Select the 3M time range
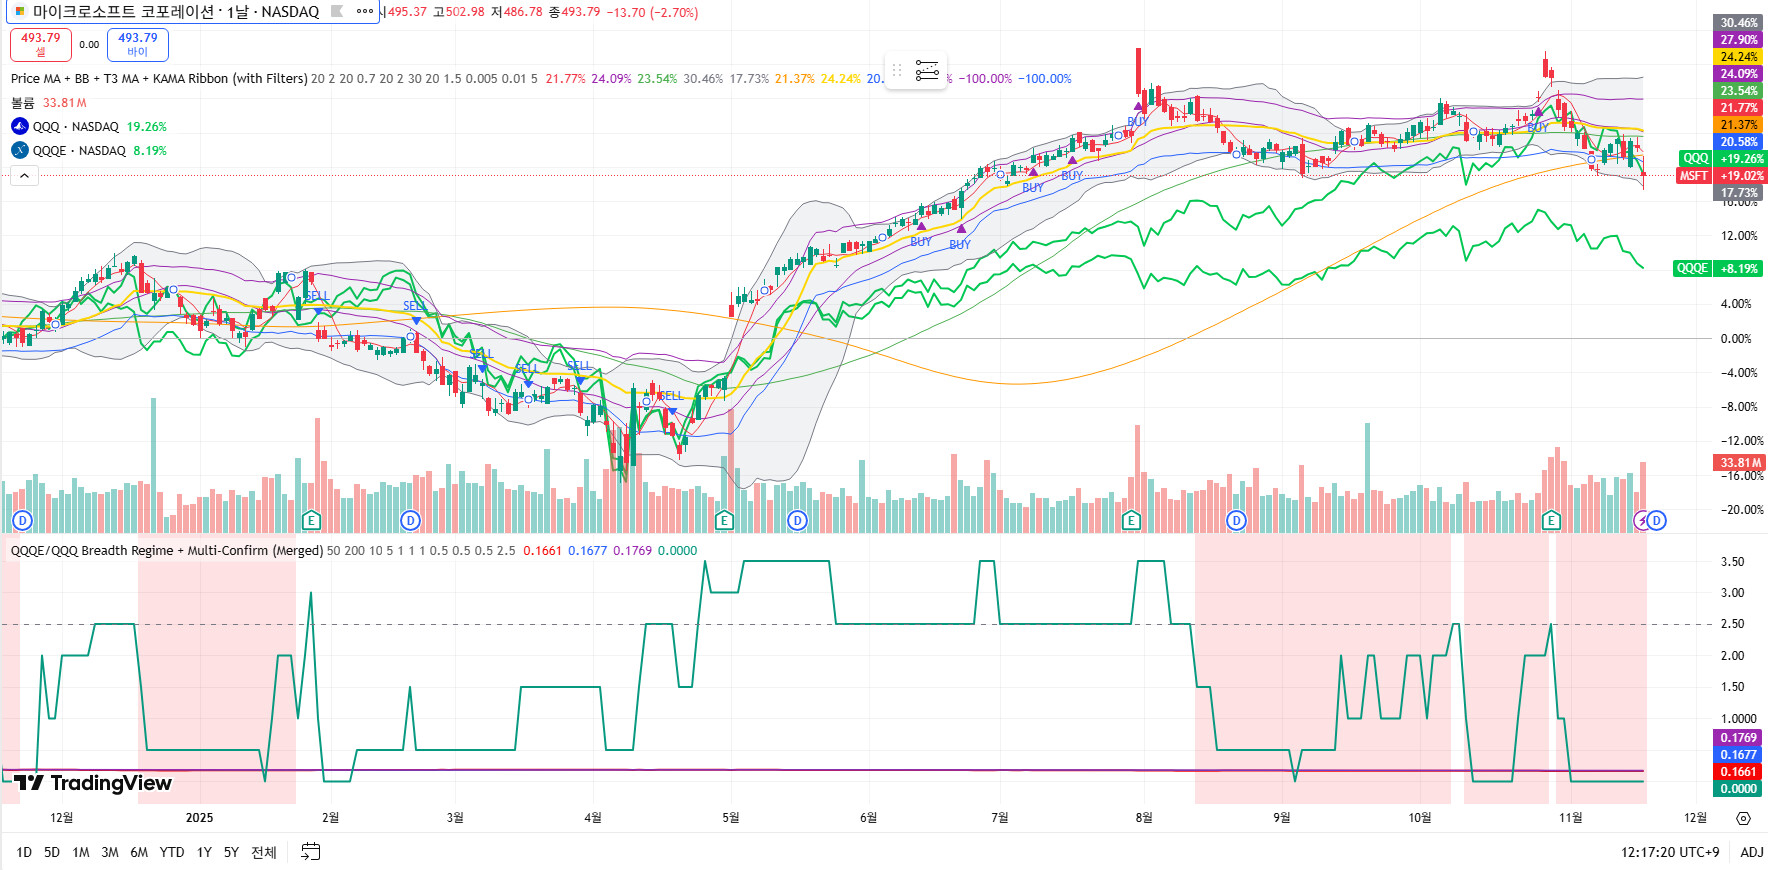This screenshot has height=870, width=1768. click(x=110, y=852)
